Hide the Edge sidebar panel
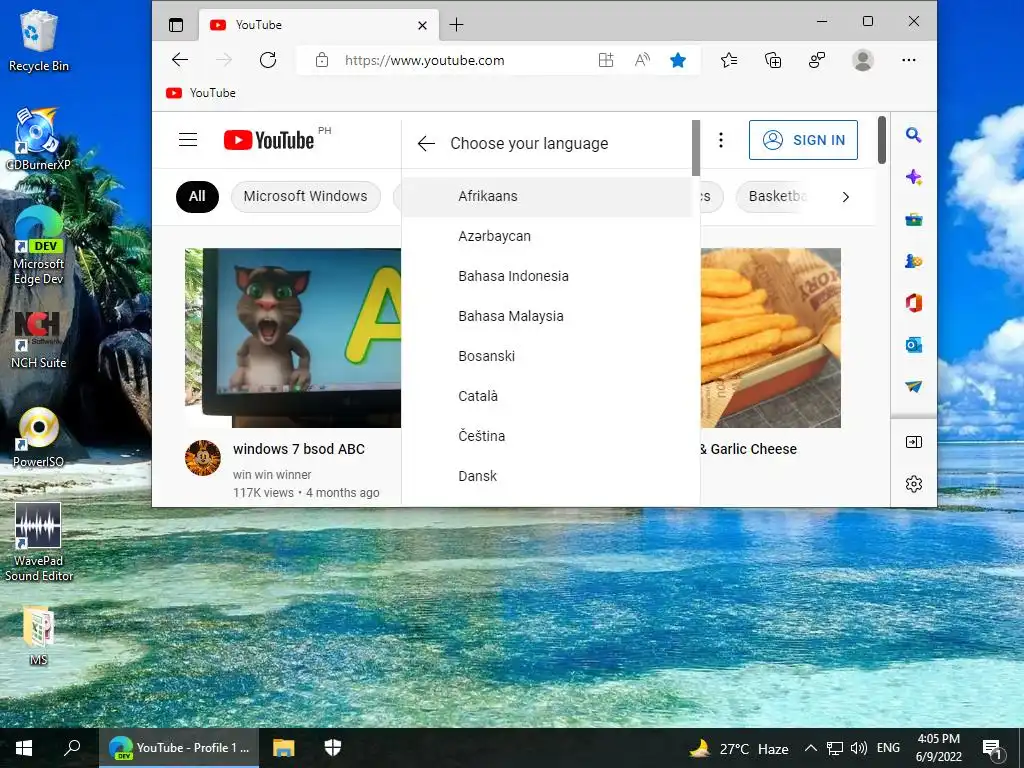Screen dimensions: 1024x768 (x=914, y=442)
